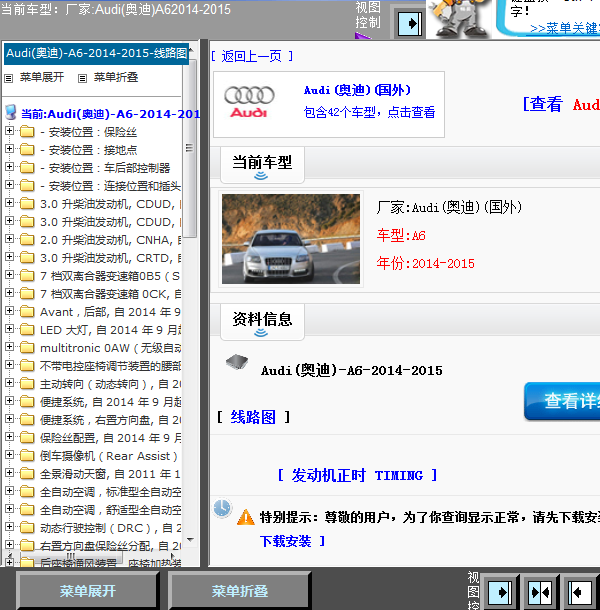Screen dimensions: 600x610
Task: Expand the 安装位置：连接位置和插头 node
Action: (x=9, y=184)
